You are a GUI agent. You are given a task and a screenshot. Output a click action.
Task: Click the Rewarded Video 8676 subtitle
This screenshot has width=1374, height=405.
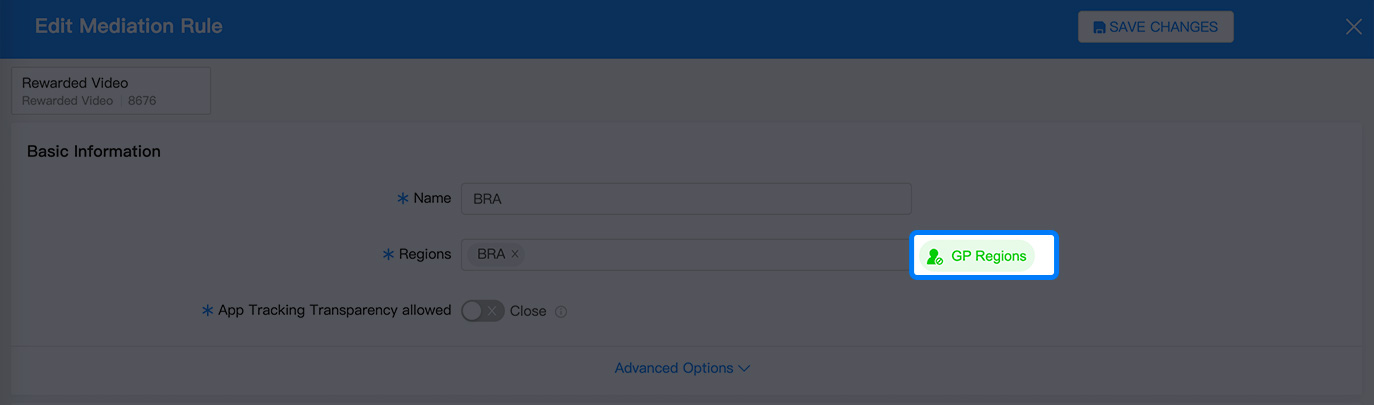[x=89, y=101]
